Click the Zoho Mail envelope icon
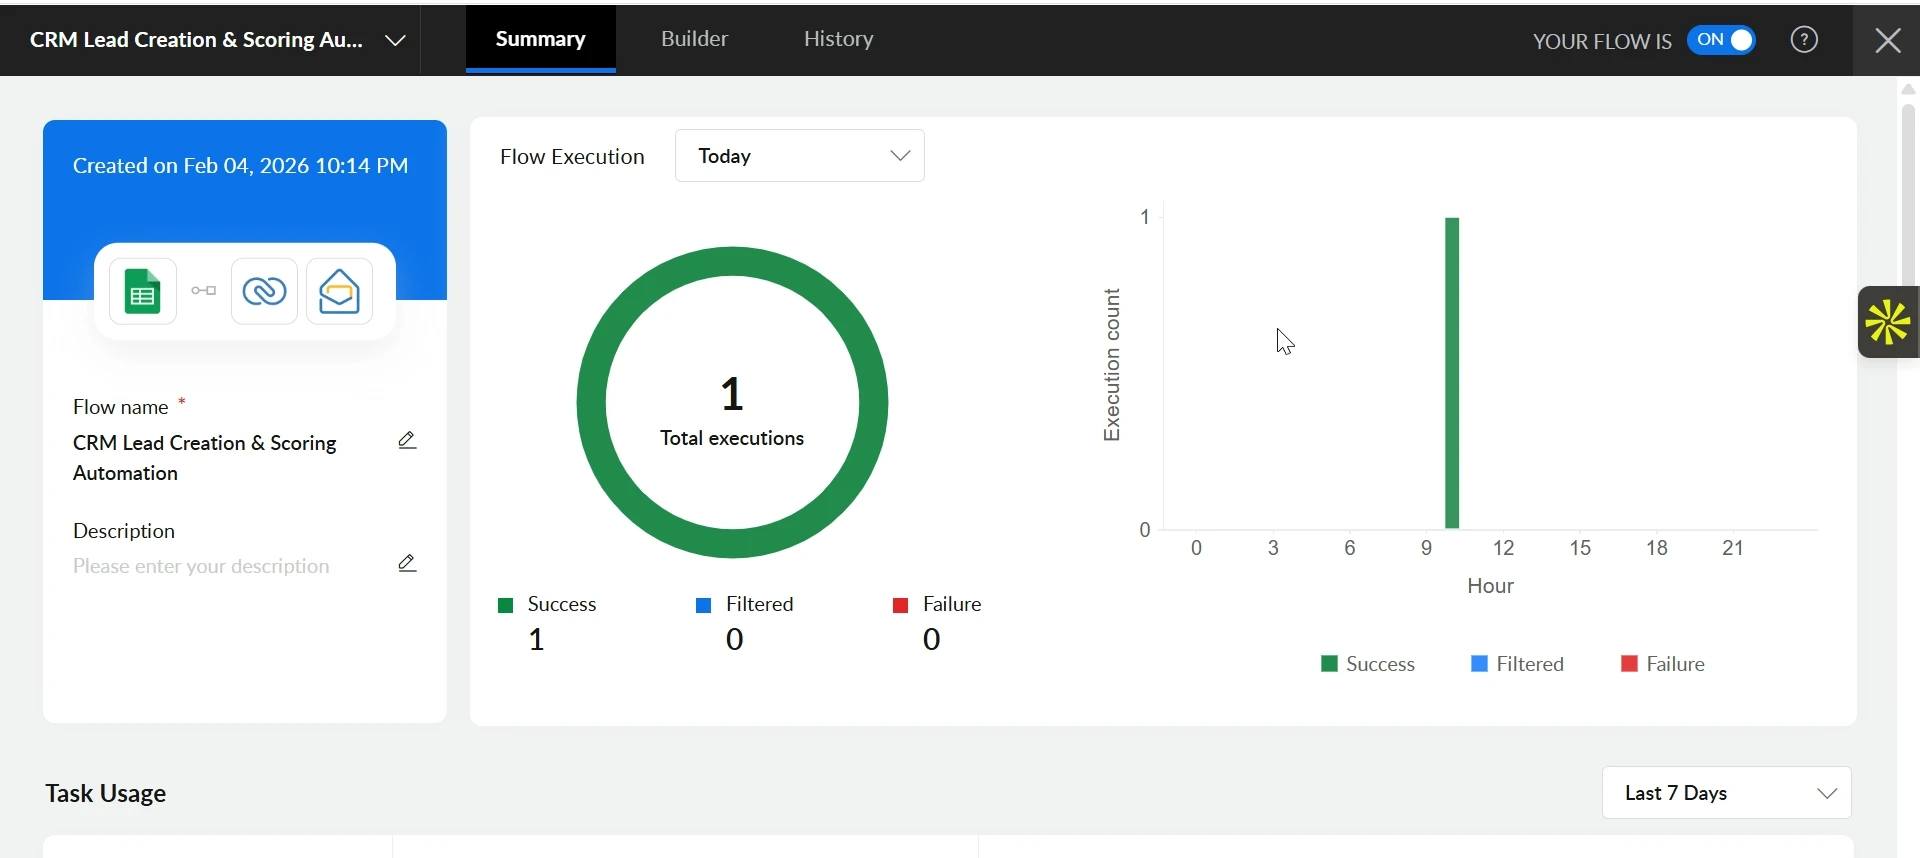 [x=340, y=292]
